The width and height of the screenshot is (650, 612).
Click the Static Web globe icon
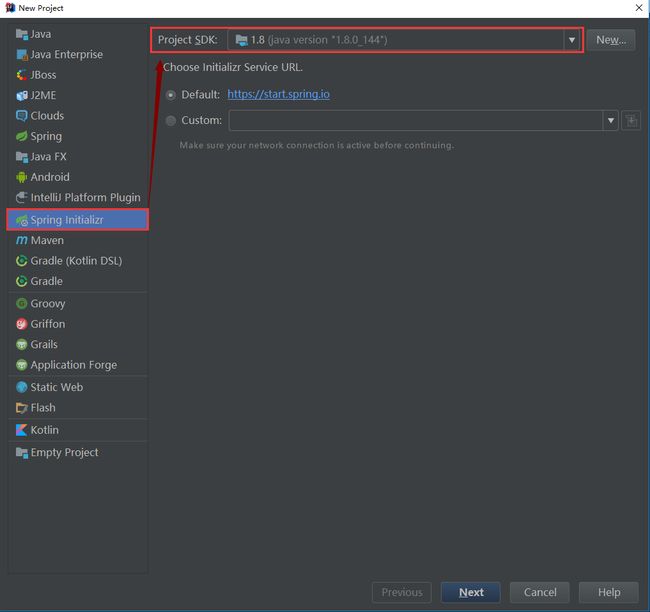pyautogui.click(x=22, y=387)
